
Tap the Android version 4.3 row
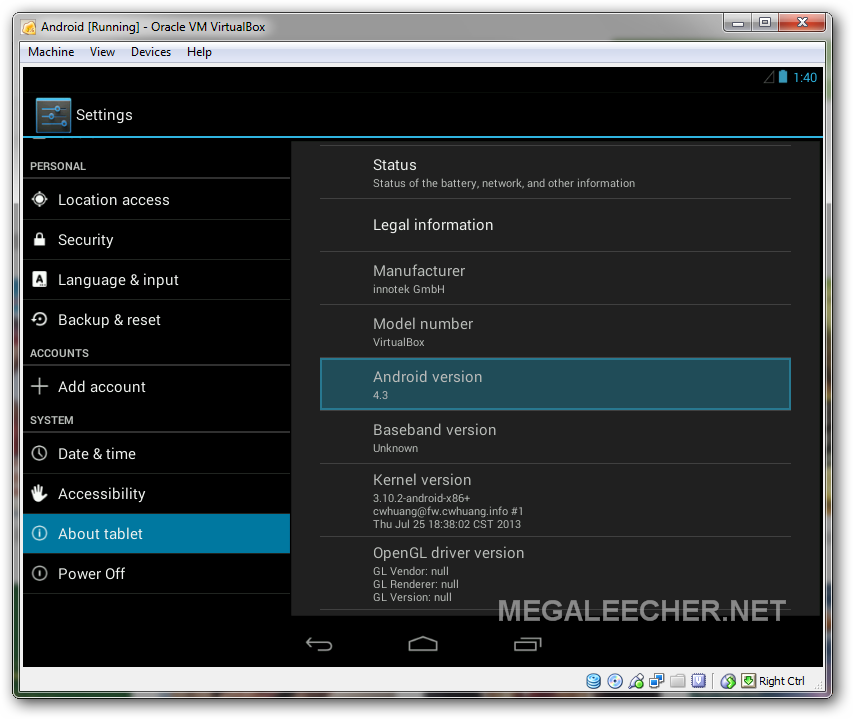click(555, 384)
